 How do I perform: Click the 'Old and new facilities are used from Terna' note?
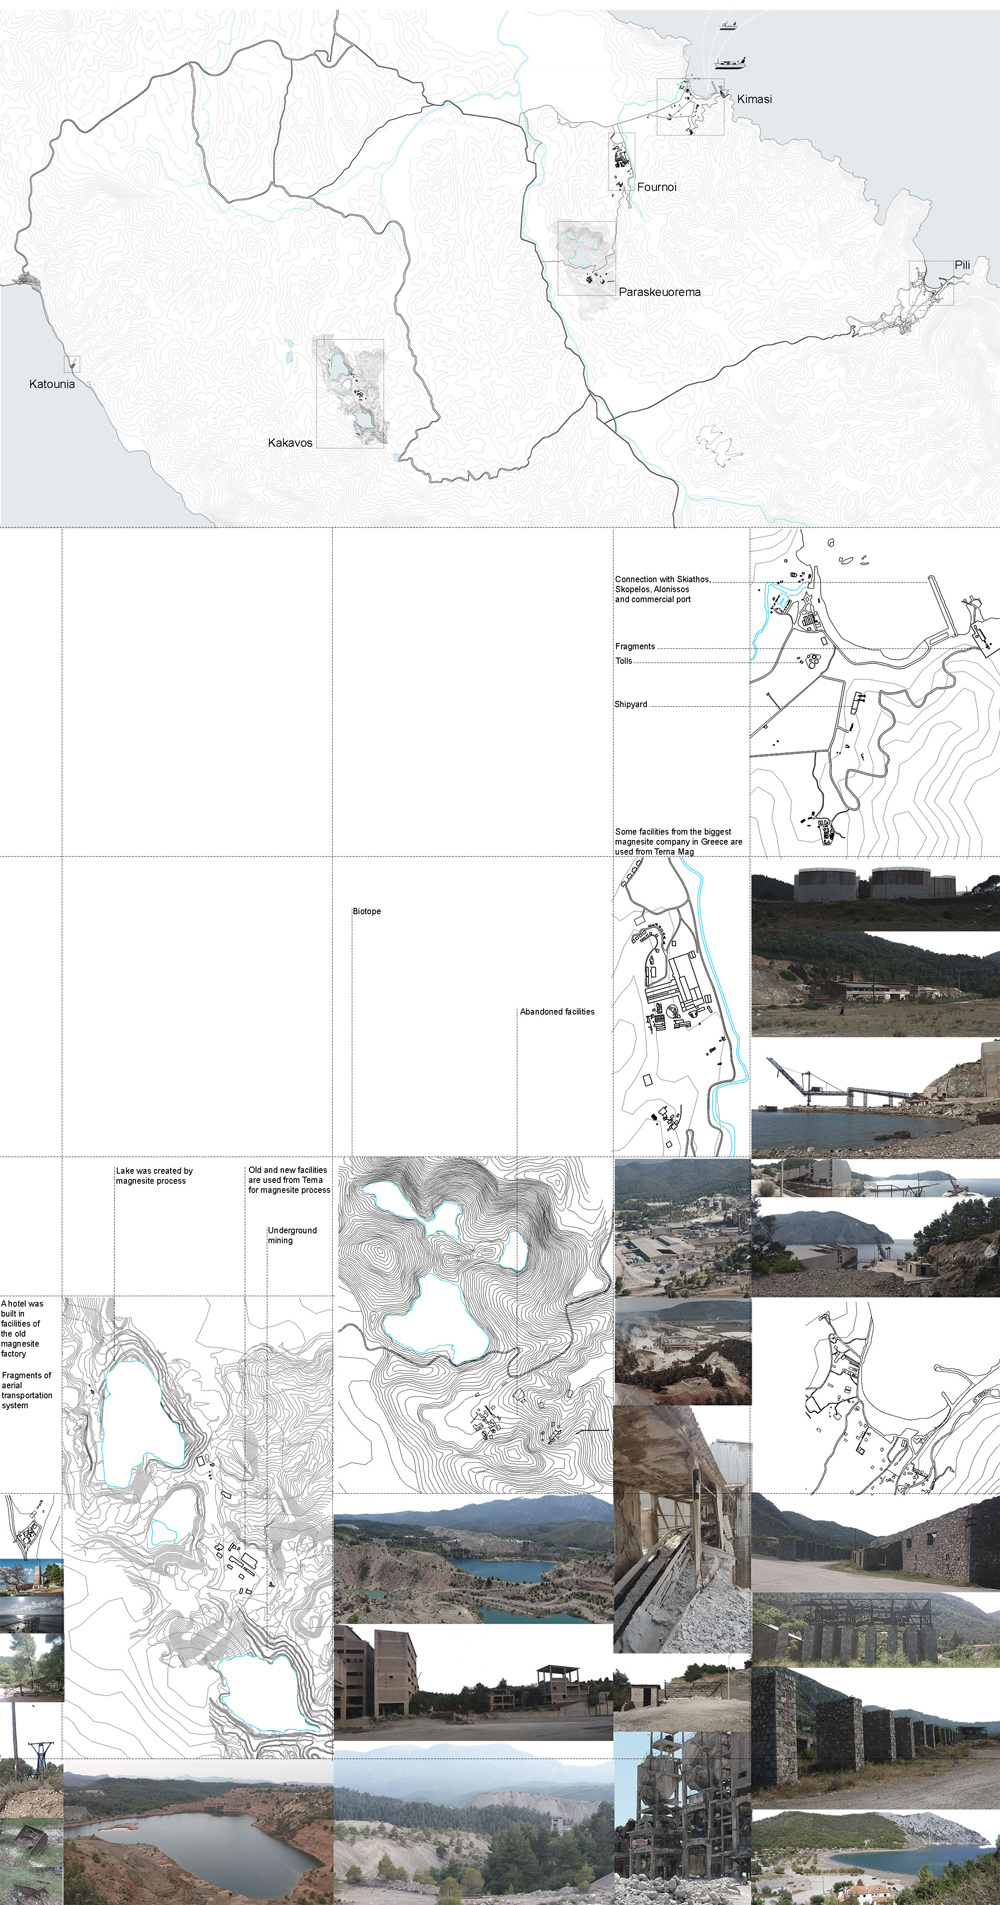(x=289, y=1179)
